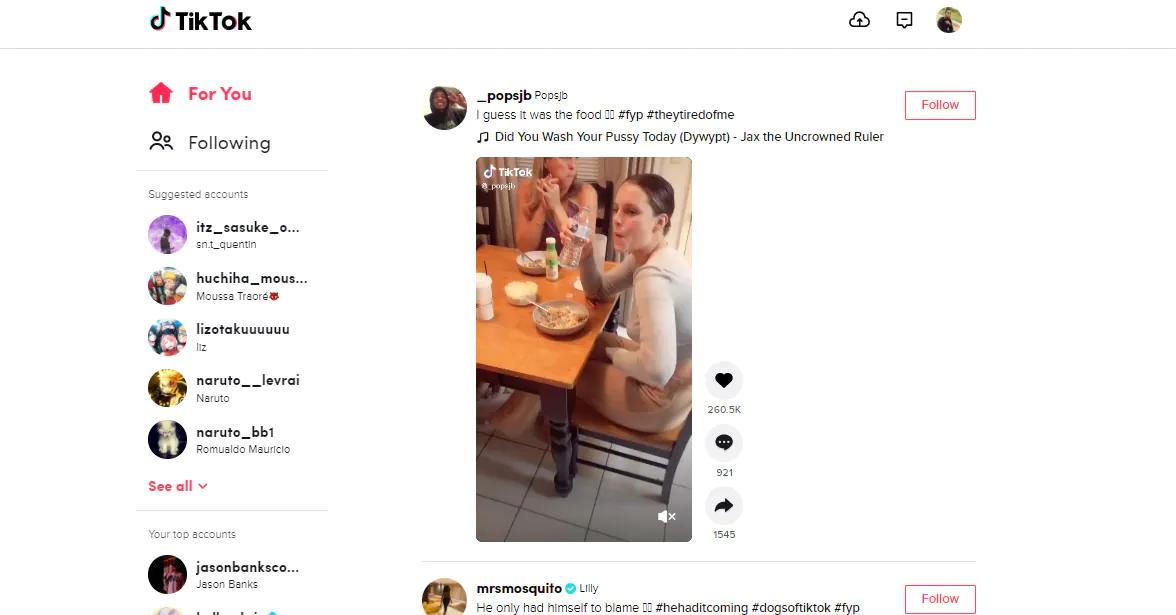The height and width of the screenshot is (615, 1176).
Task: Open the #theytiredofme hashtag
Action: click(690, 115)
